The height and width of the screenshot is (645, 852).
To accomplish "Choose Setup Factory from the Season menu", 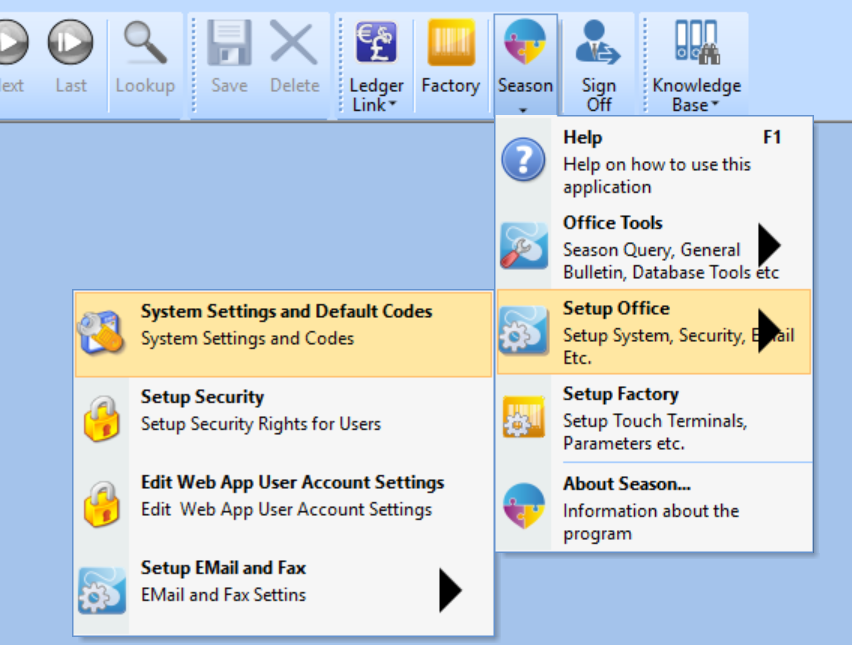I will 654,417.
